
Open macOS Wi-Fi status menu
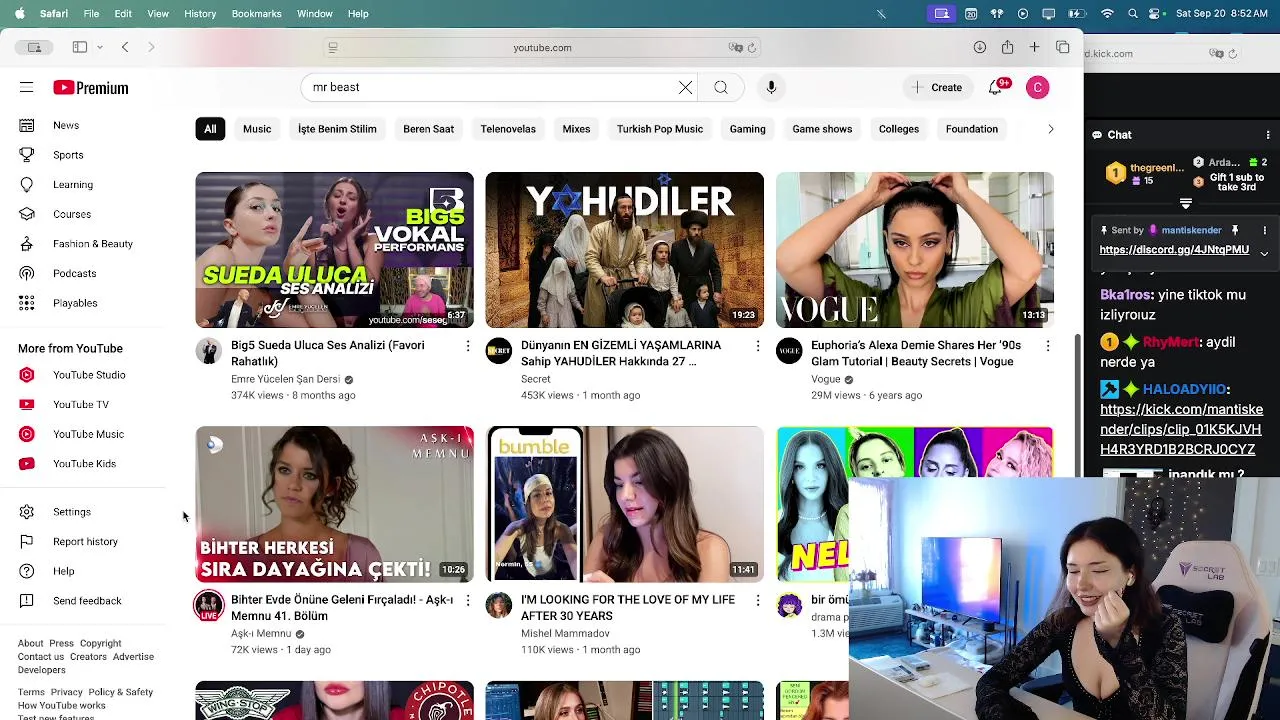click(x=1107, y=14)
